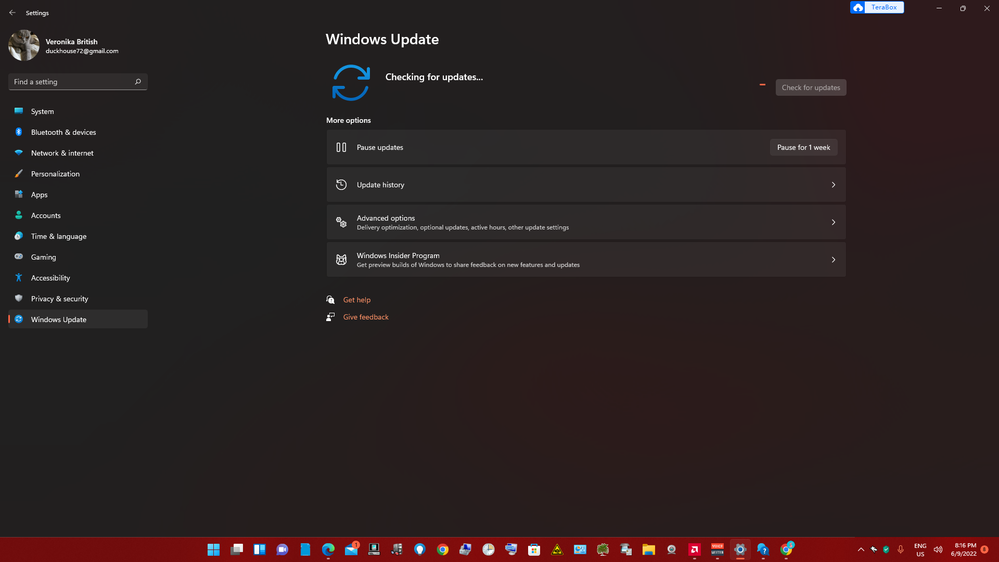Go back with the Settings back arrow
The image size is (999, 562).
click(x=12, y=13)
